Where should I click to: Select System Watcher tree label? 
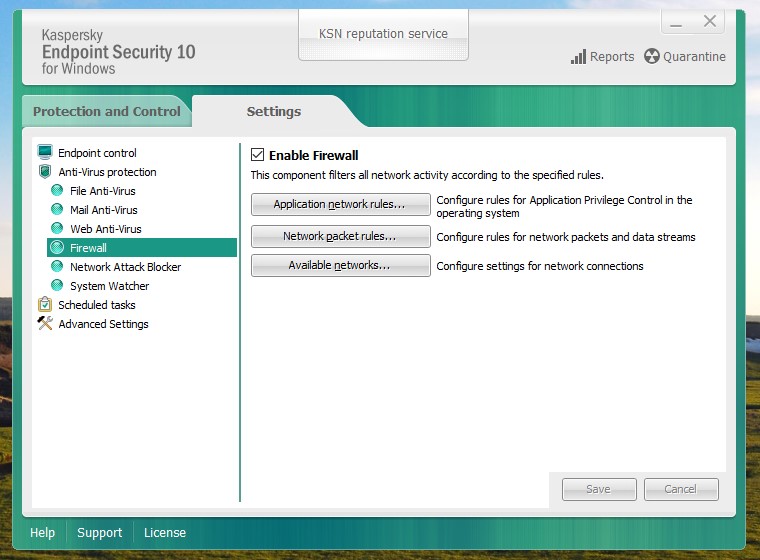(x=110, y=286)
